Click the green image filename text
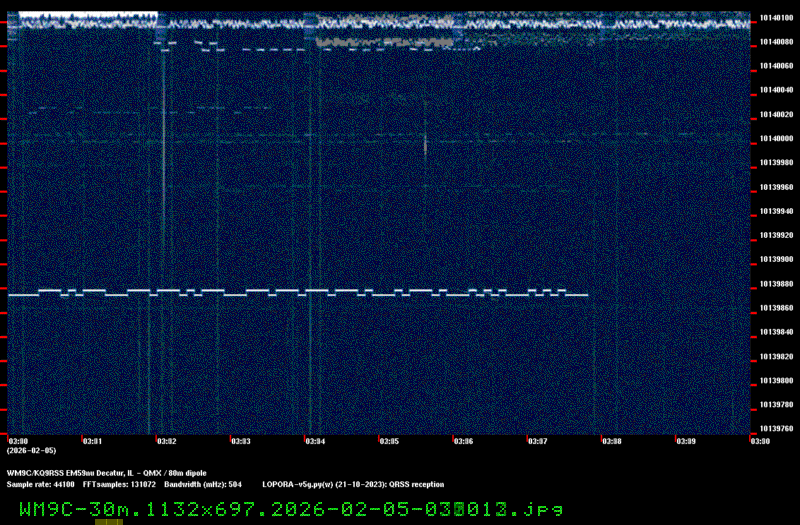 coord(290,509)
